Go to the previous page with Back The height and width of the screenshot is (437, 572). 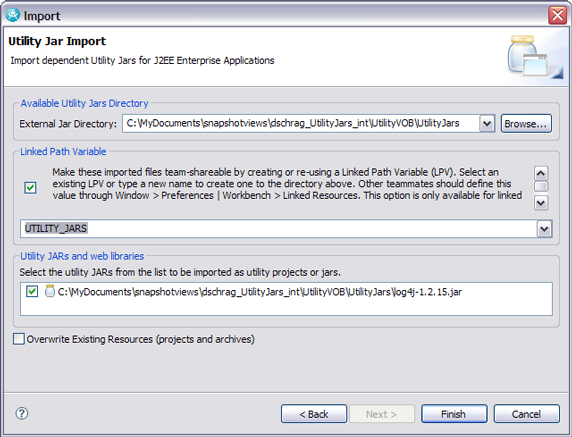pos(314,414)
